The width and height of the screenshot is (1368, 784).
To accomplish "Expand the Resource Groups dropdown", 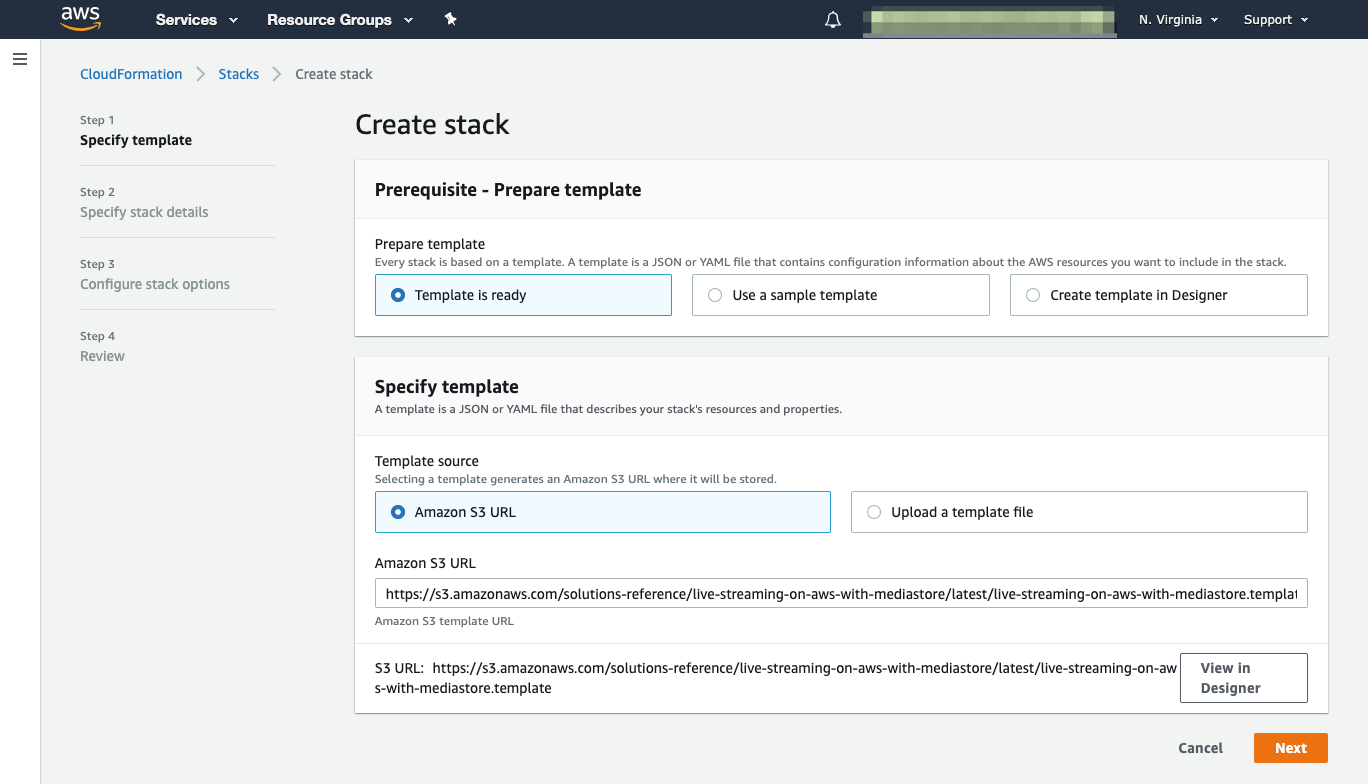I will tap(340, 20).
